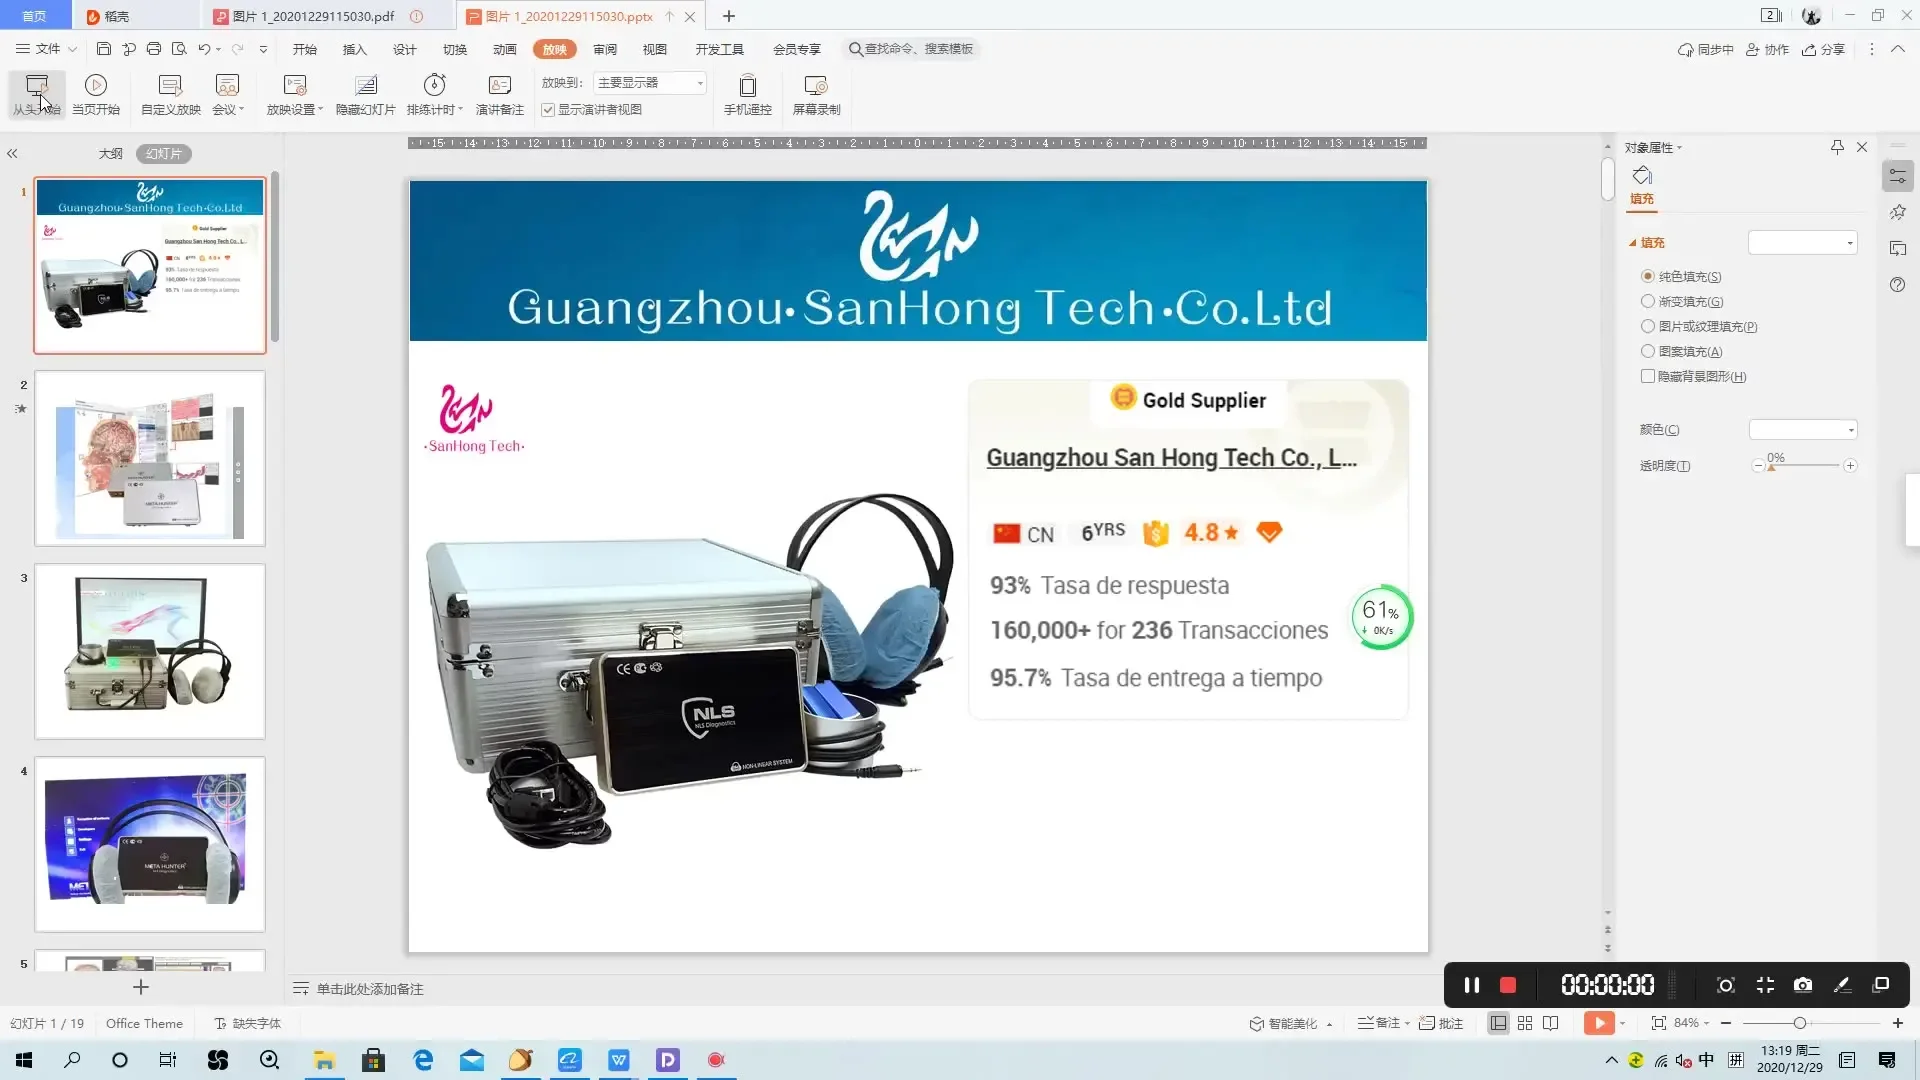The height and width of the screenshot is (1080, 1920).
Task: Stop recording with red square button
Action: click(1508, 985)
